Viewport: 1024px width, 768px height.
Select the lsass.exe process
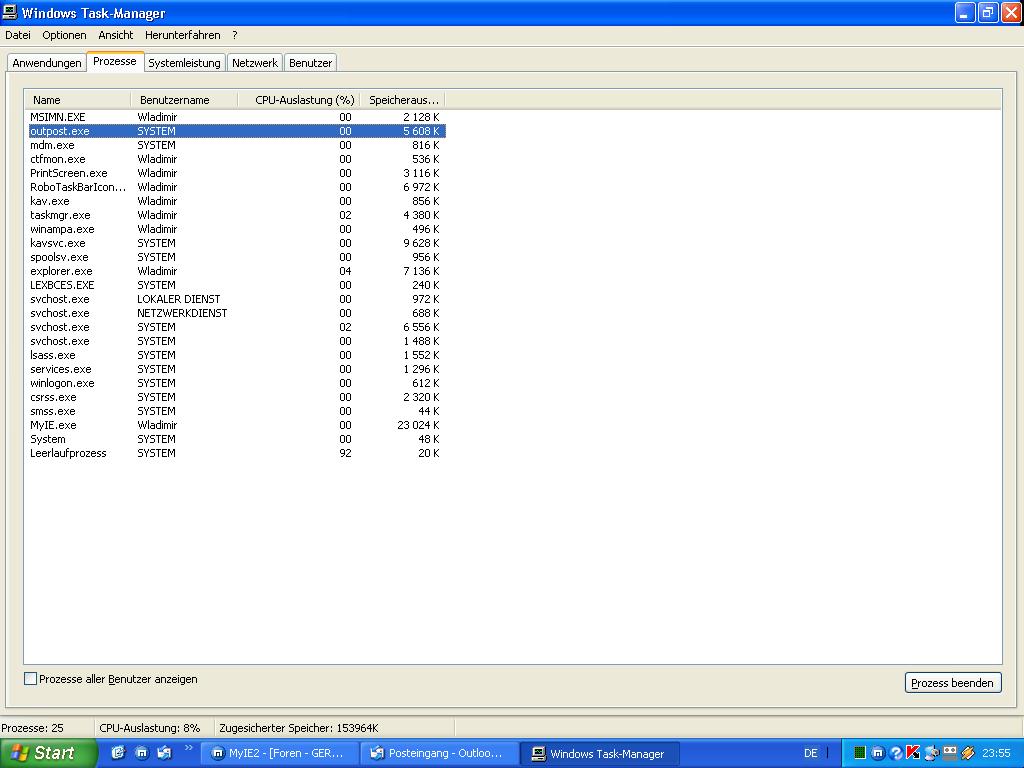pyautogui.click(x=236, y=355)
